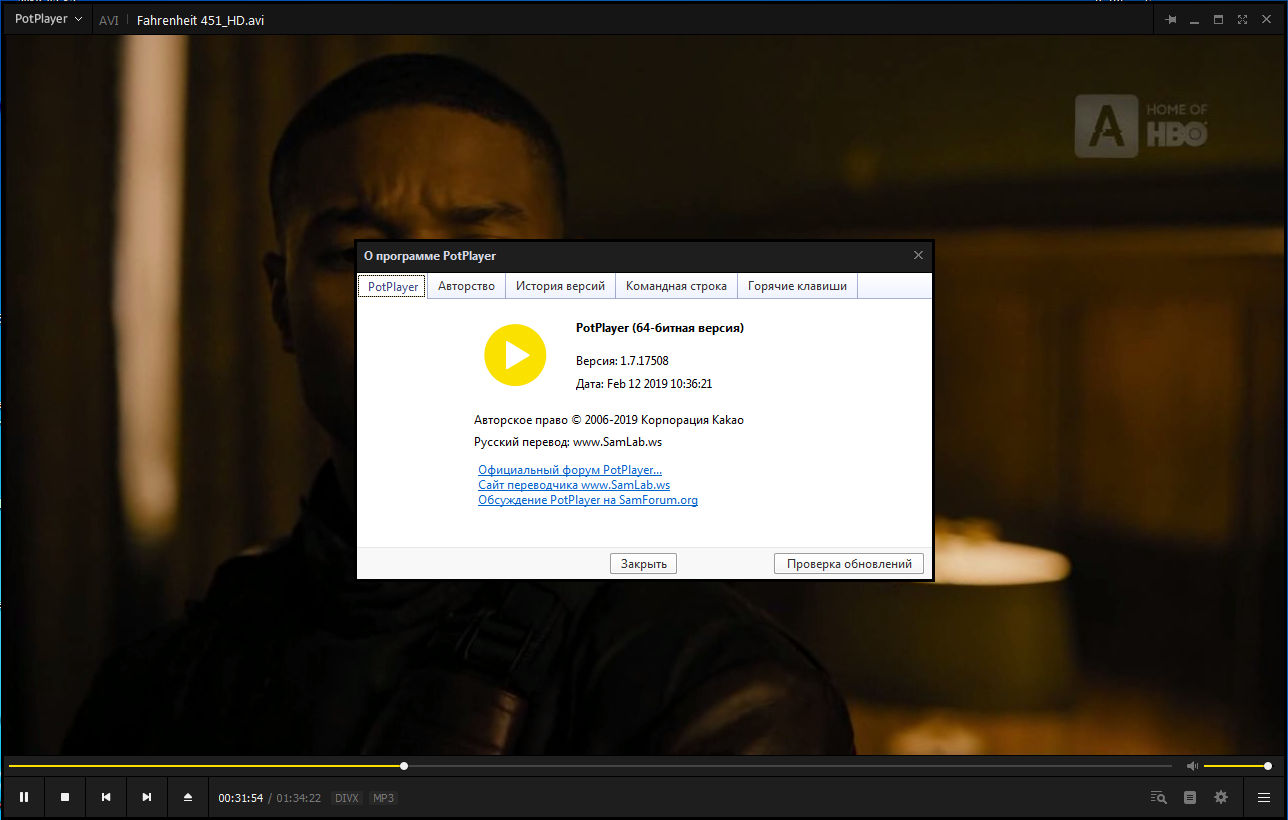This screenshot has width=1288, height=820.
Task: Click the elapsed time 00:31:54
Action: tap(241, 798)
